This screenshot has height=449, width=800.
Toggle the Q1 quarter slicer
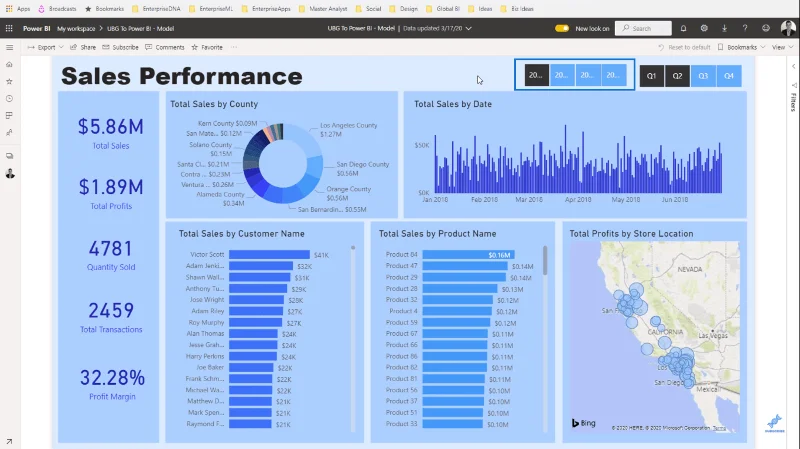pos(652,76)
